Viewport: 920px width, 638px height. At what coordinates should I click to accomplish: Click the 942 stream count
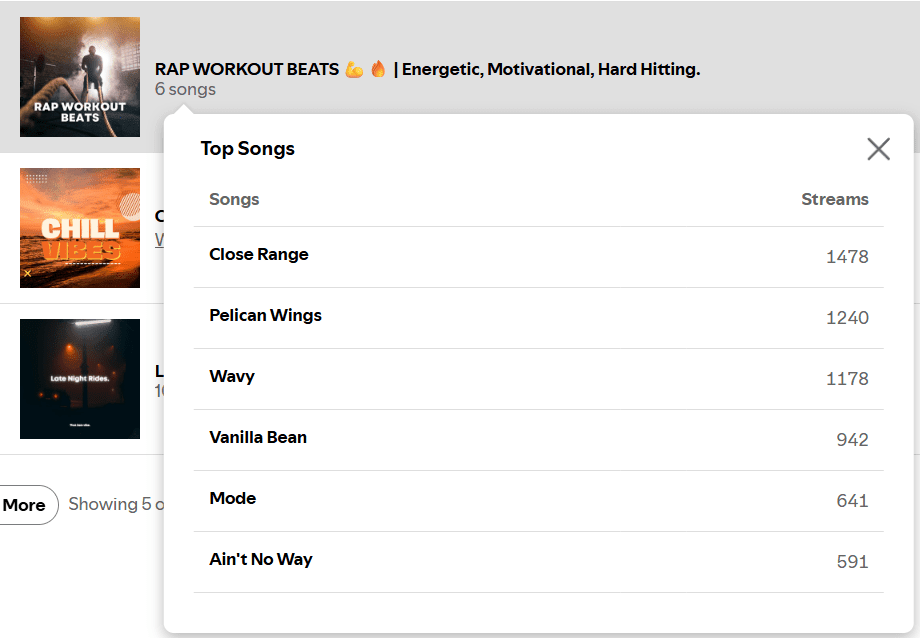coord(852,440)
